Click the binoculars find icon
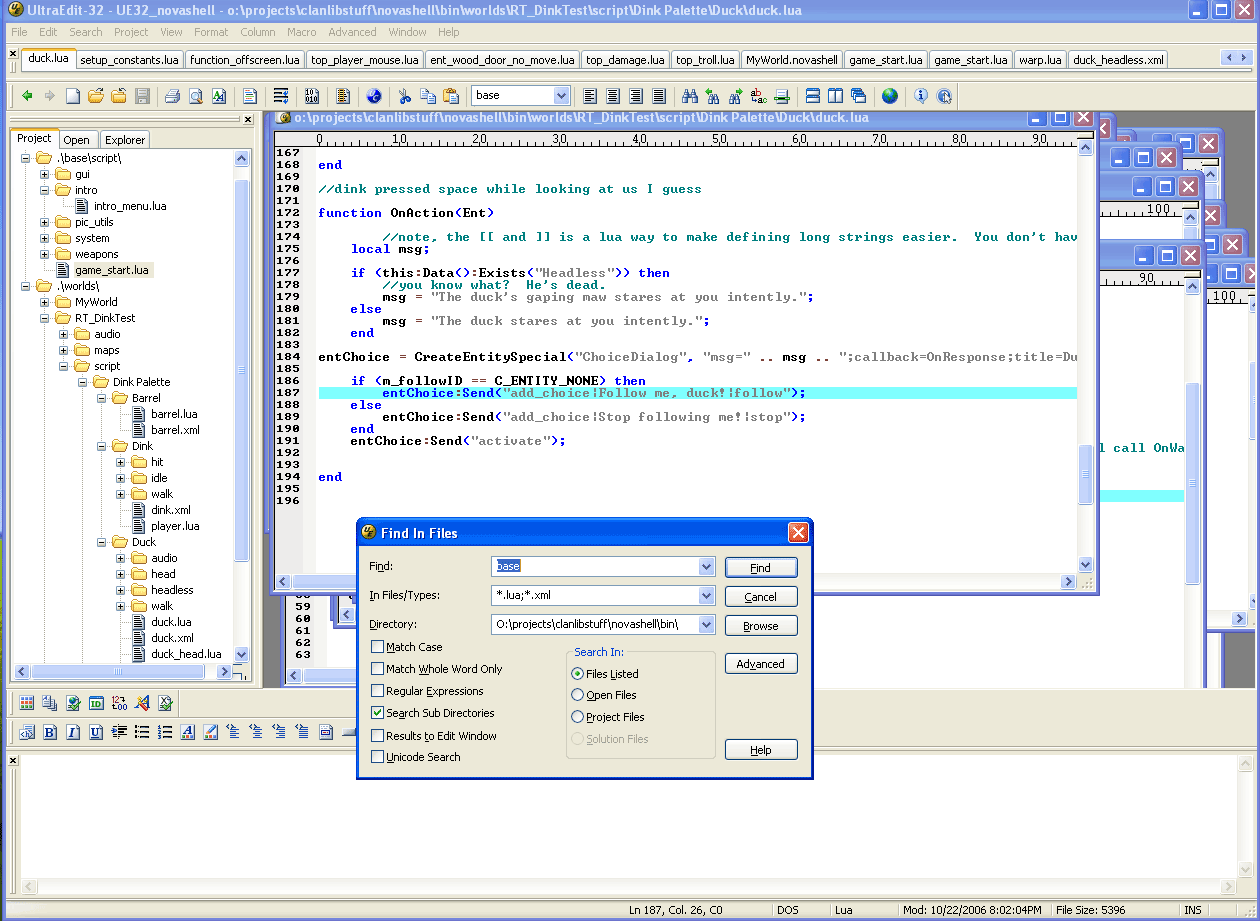The width and height of the screenshot is (1260, 921). 689,96
